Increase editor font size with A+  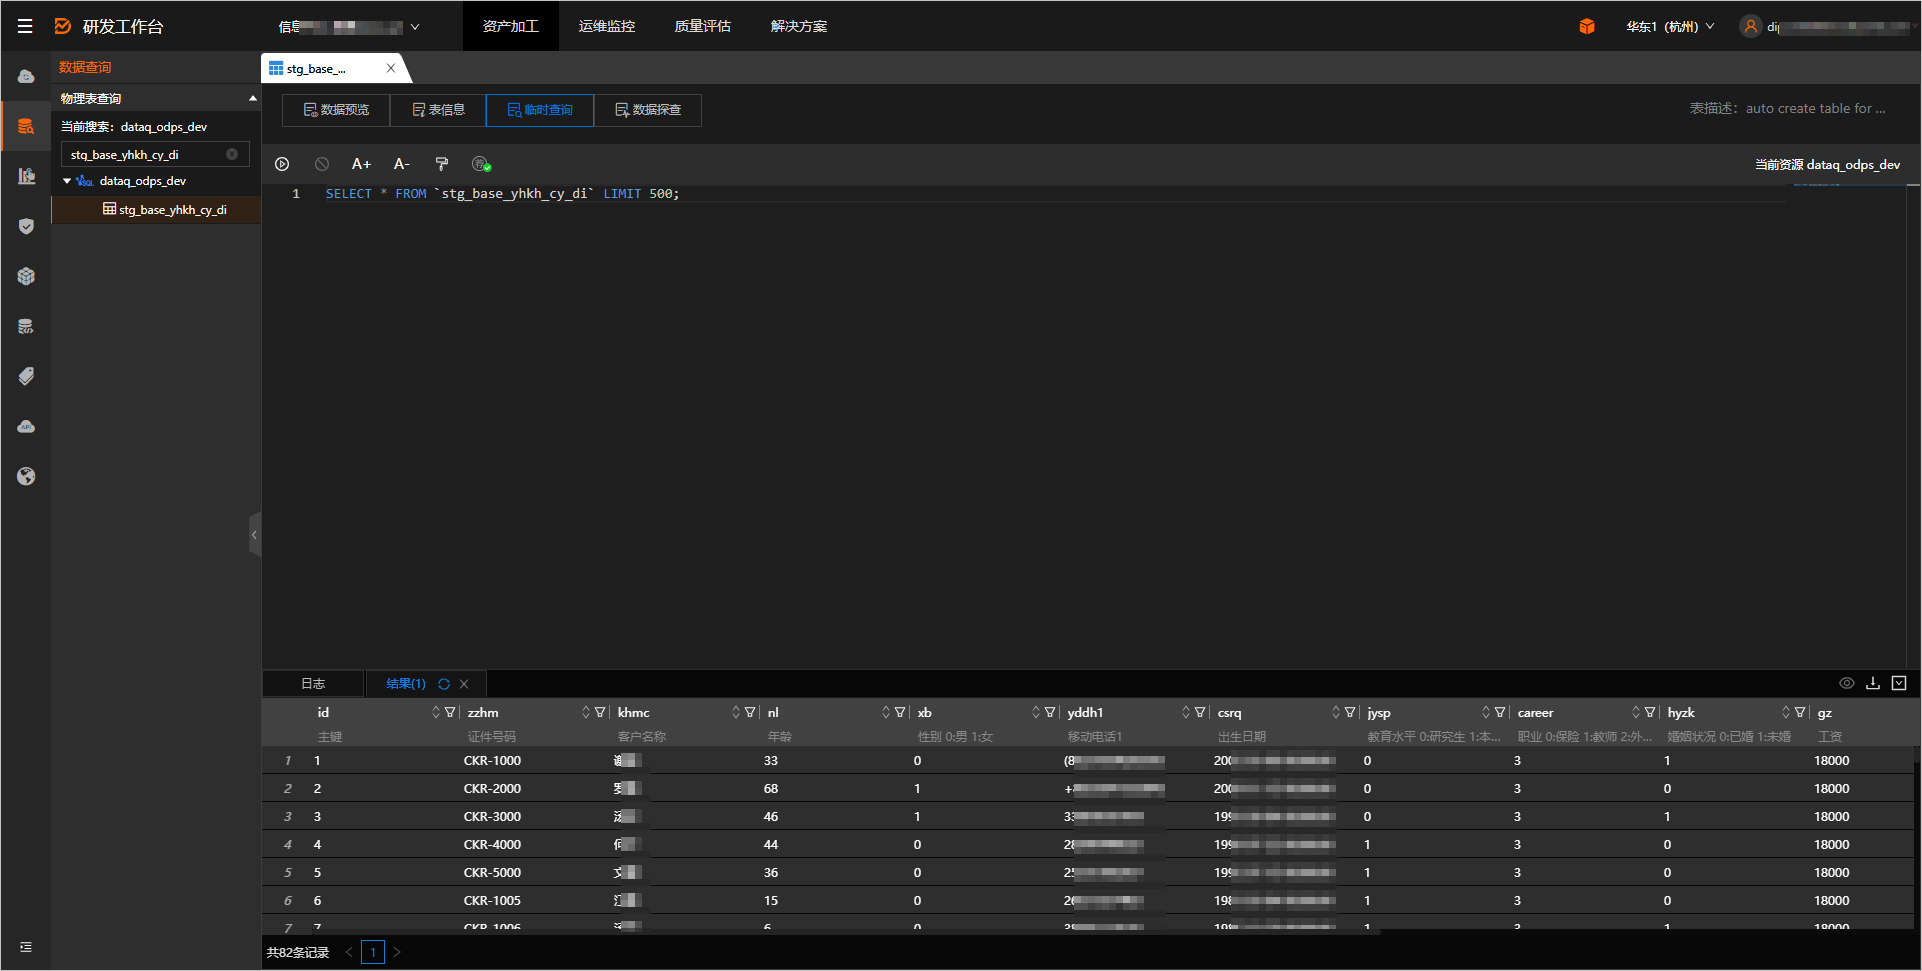pos(361,164)
